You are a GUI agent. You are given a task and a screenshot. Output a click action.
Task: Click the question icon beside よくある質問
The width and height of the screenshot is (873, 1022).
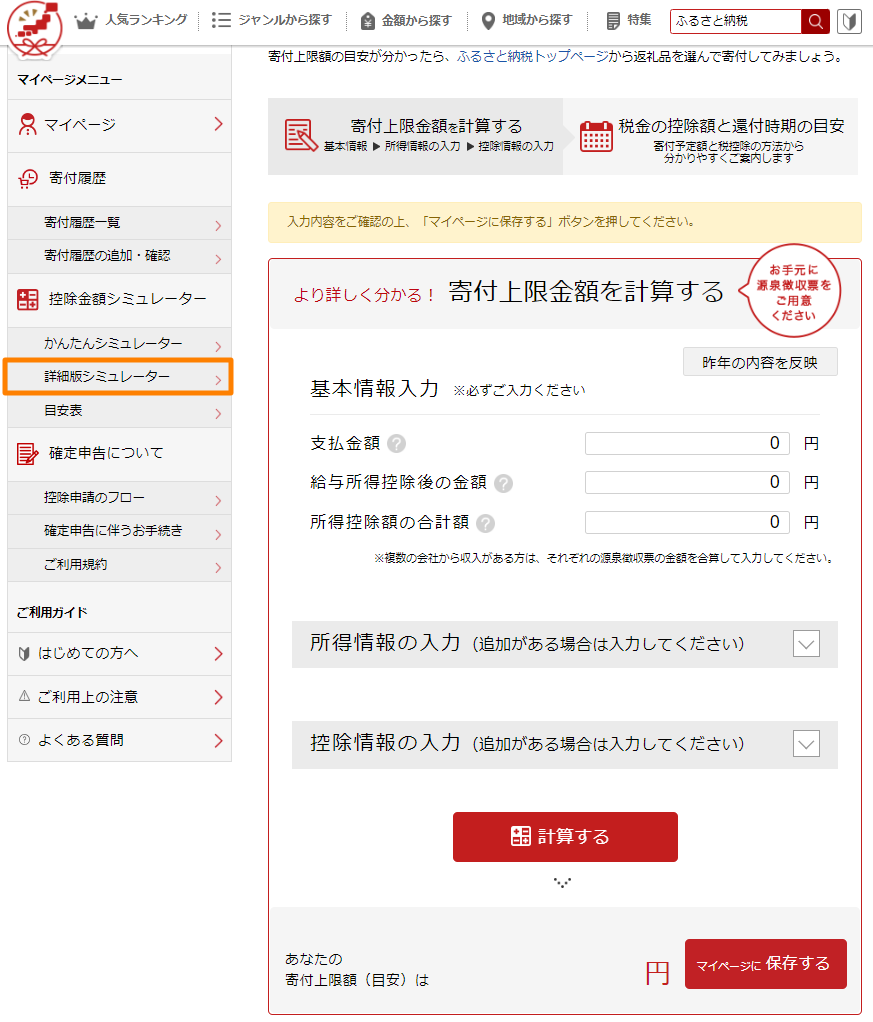click(x=24, y=740)
